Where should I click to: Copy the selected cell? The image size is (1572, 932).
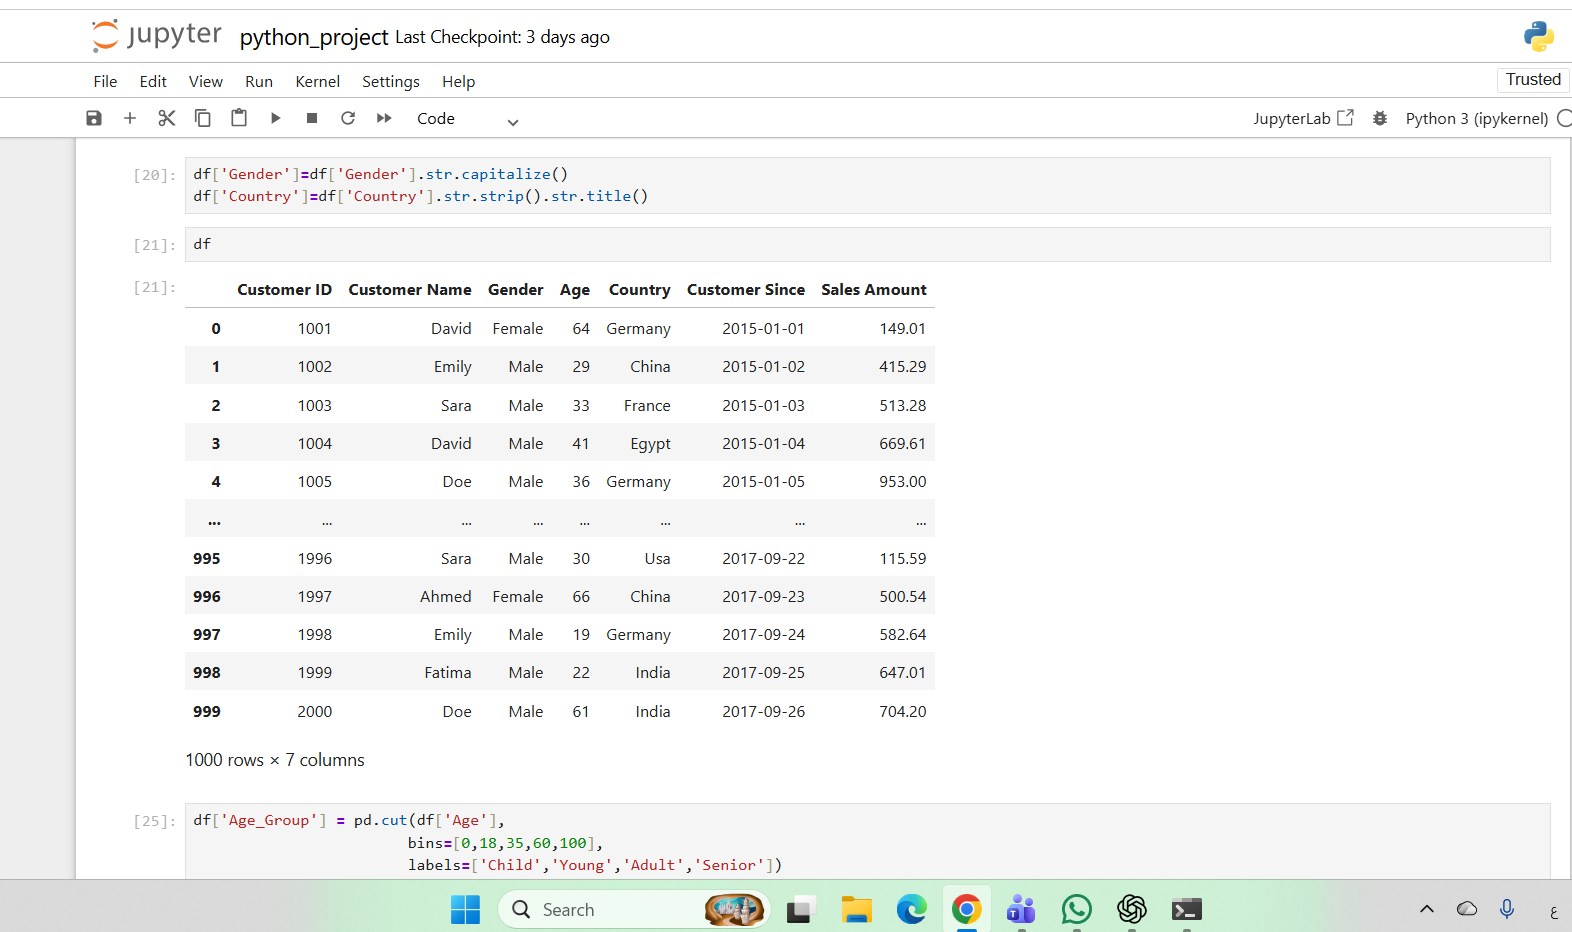(202, 118)
